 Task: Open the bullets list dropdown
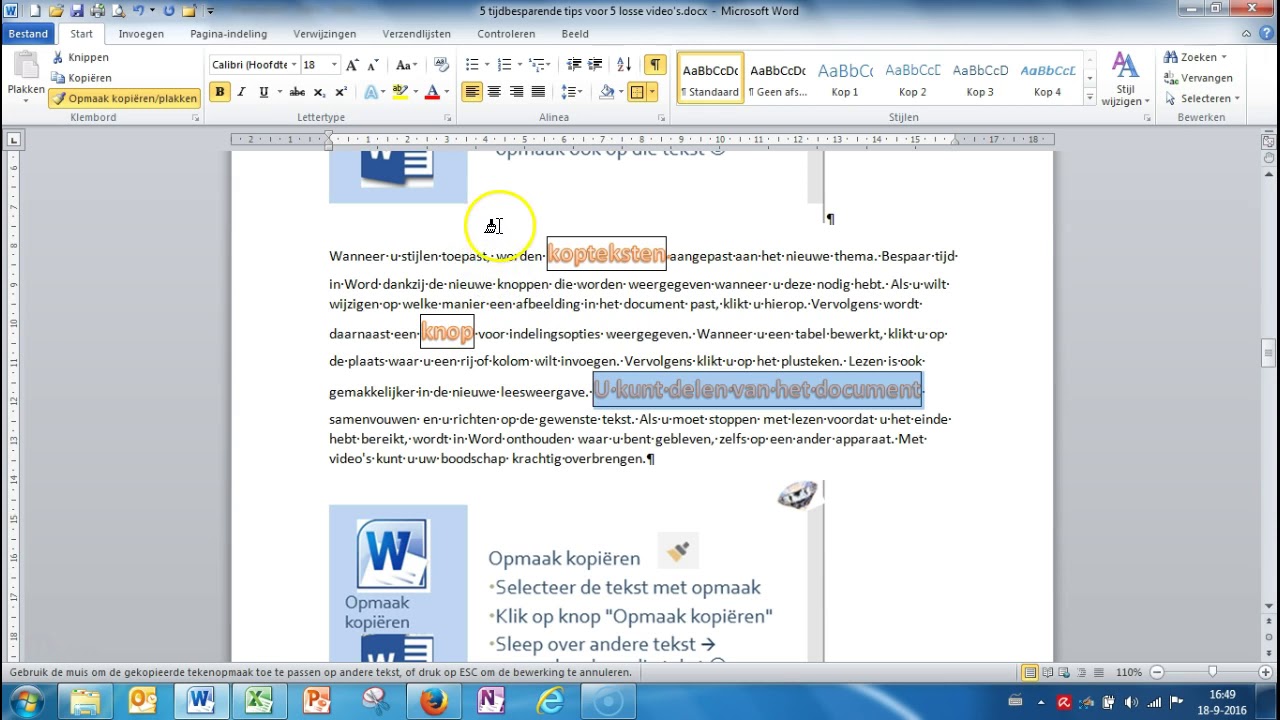tap(486, 65)
